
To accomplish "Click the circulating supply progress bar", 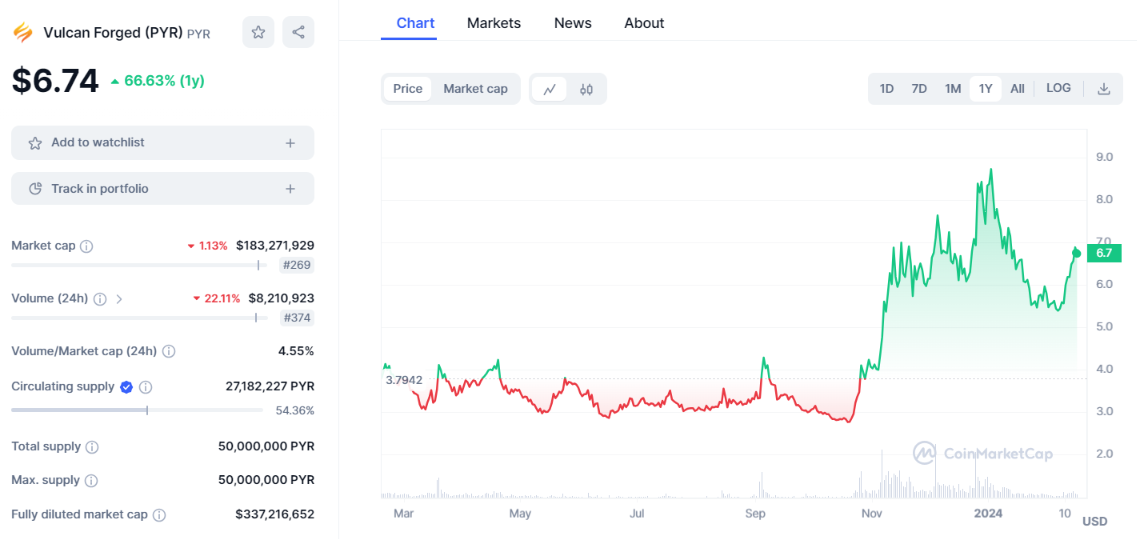I will [x=137, y=410].
